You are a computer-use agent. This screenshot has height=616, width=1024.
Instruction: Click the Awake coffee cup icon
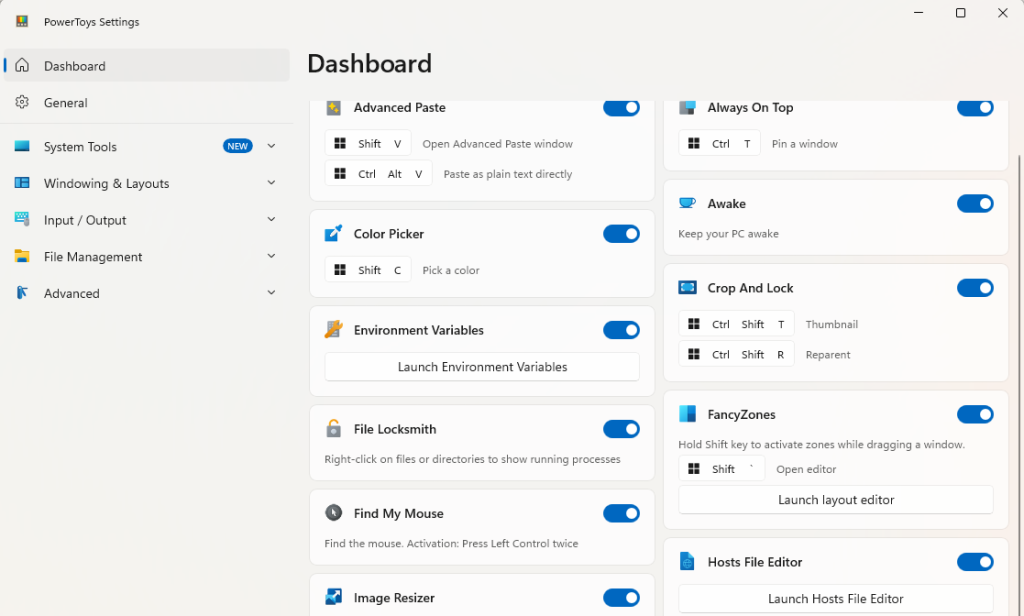click(x=687, y=203)
